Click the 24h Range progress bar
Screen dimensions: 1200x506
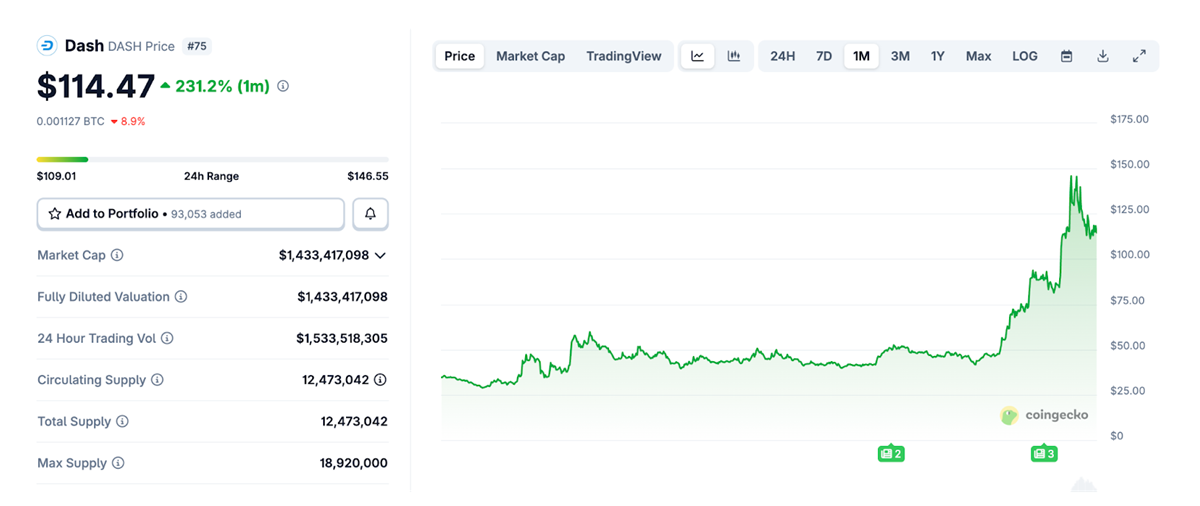(212, 159)
